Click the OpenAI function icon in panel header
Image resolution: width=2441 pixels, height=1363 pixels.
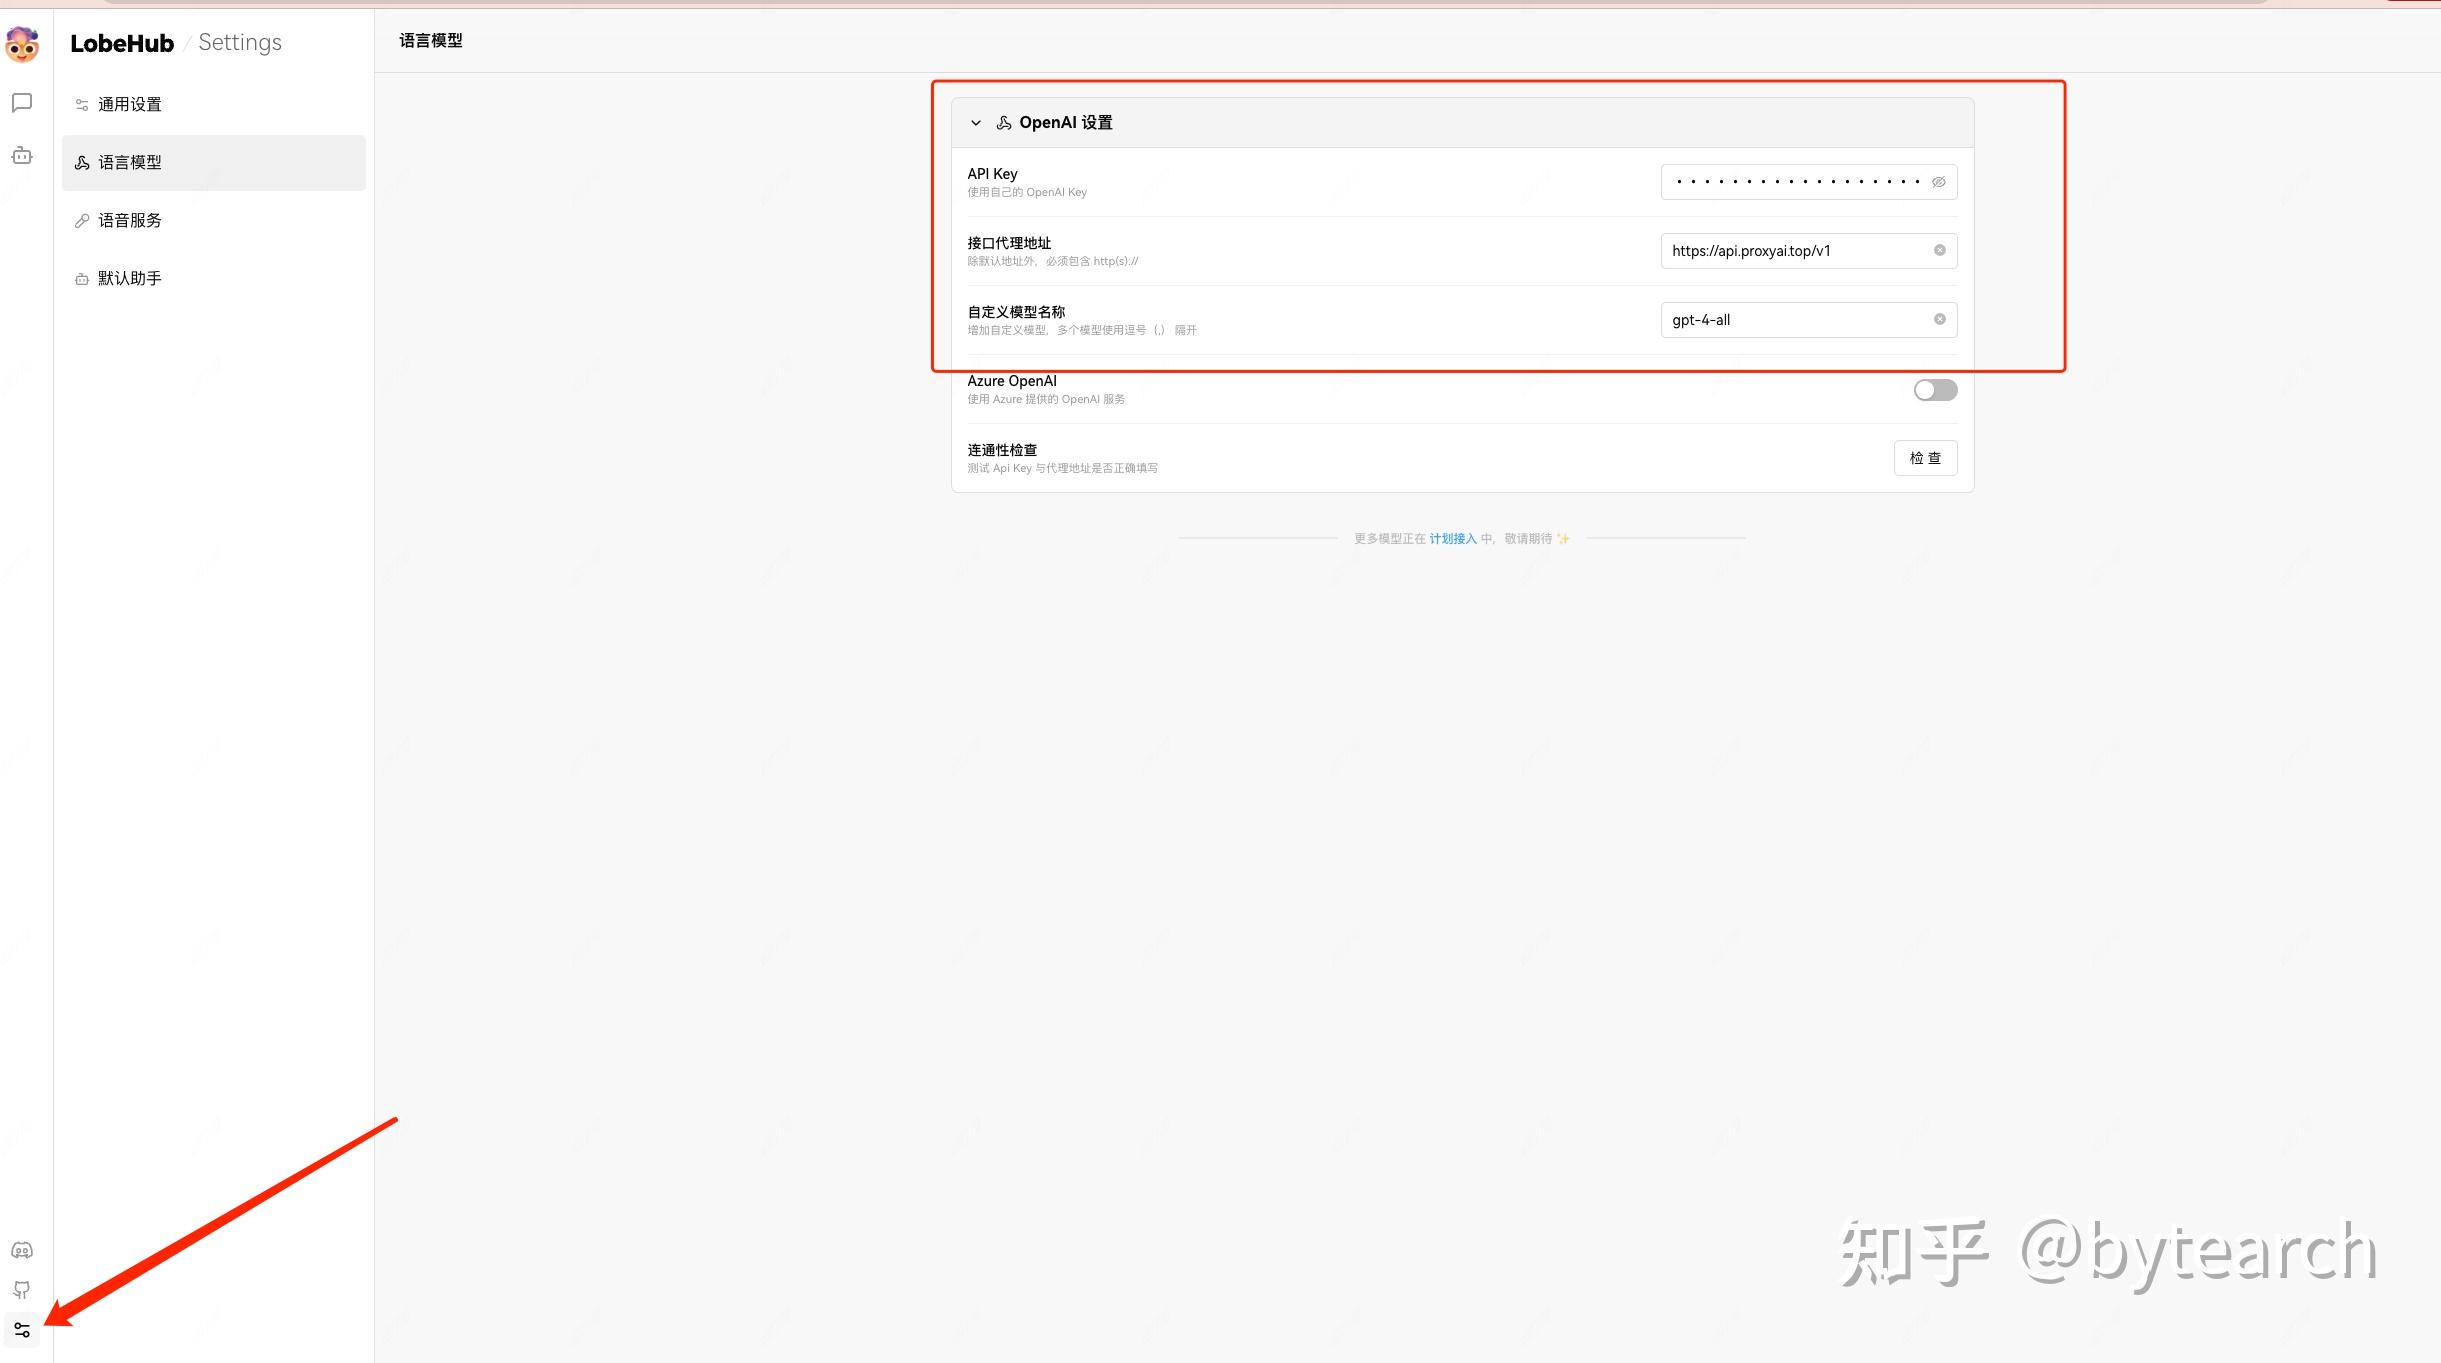coord(1003,122)
